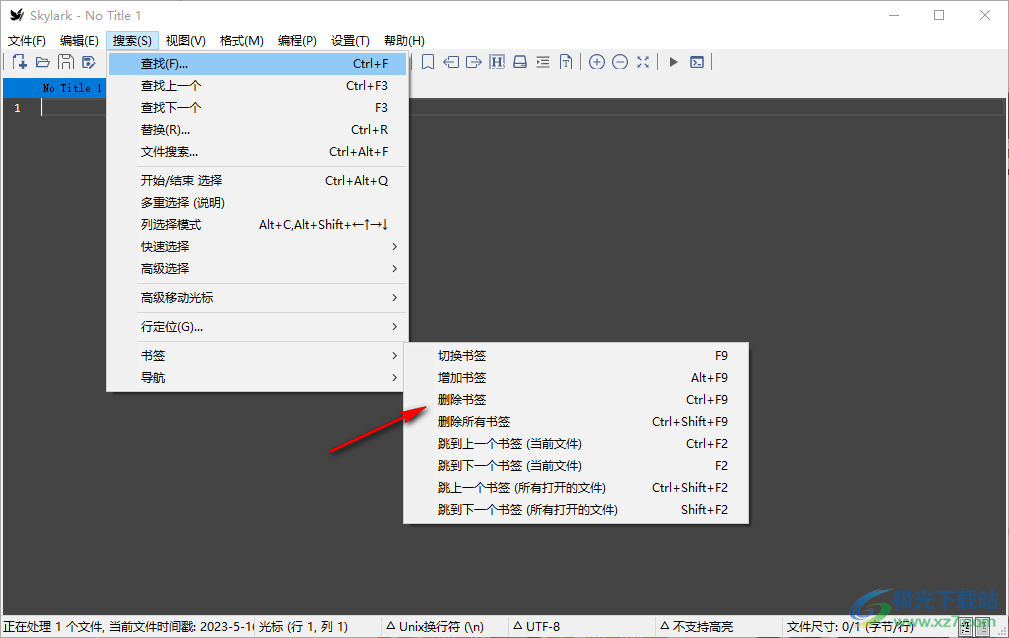Image resolution: width=1009 pixels, height=638 pixels.
Task: Select 查找上一个 menu entry
Action: point(257,86)
